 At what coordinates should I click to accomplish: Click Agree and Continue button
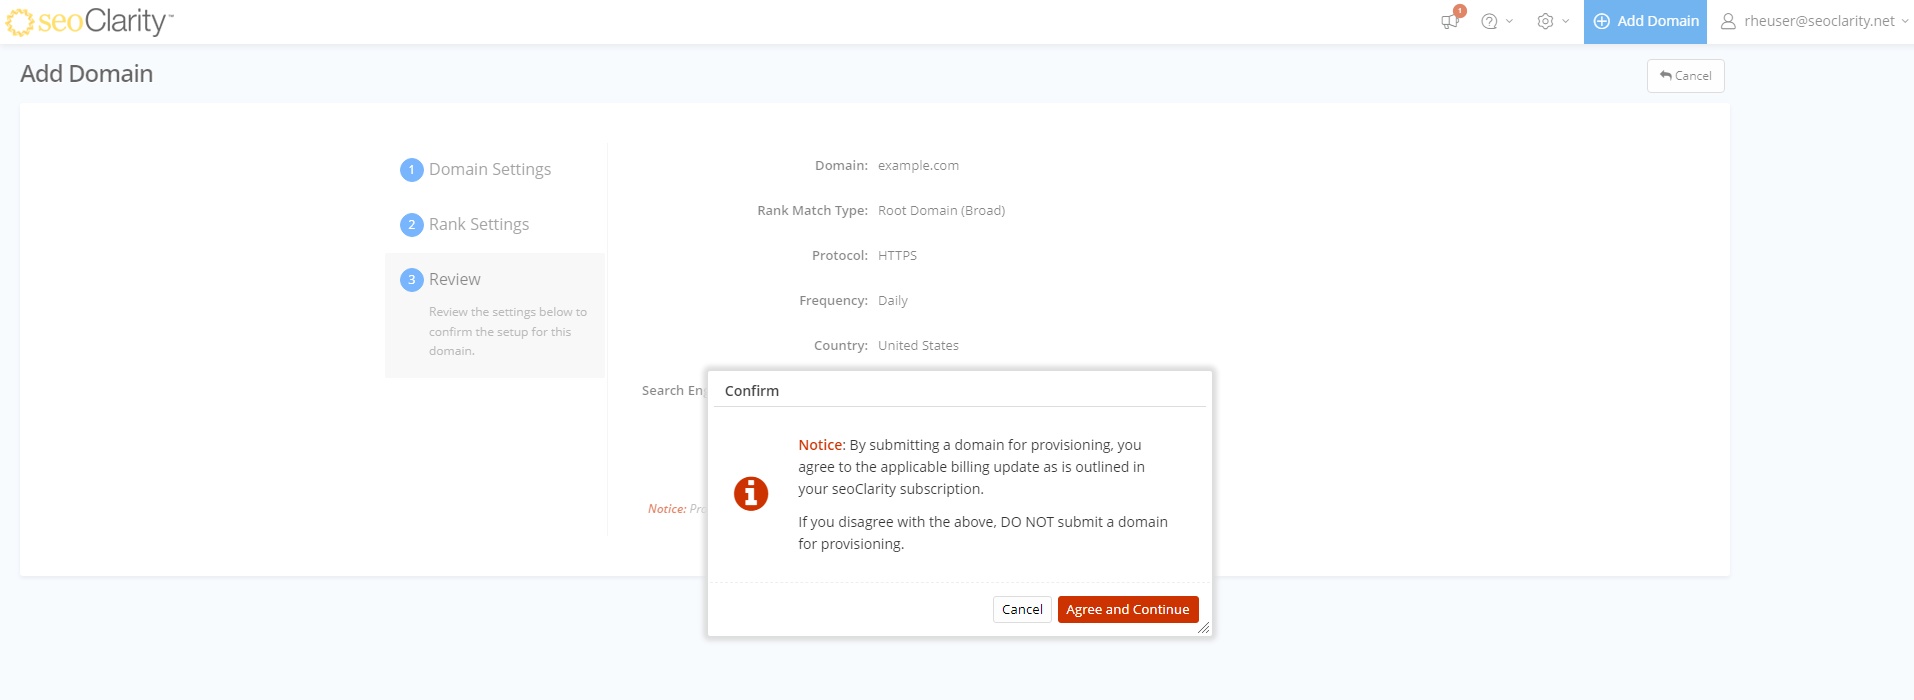pyautogui.click(x=1127, y=609)
